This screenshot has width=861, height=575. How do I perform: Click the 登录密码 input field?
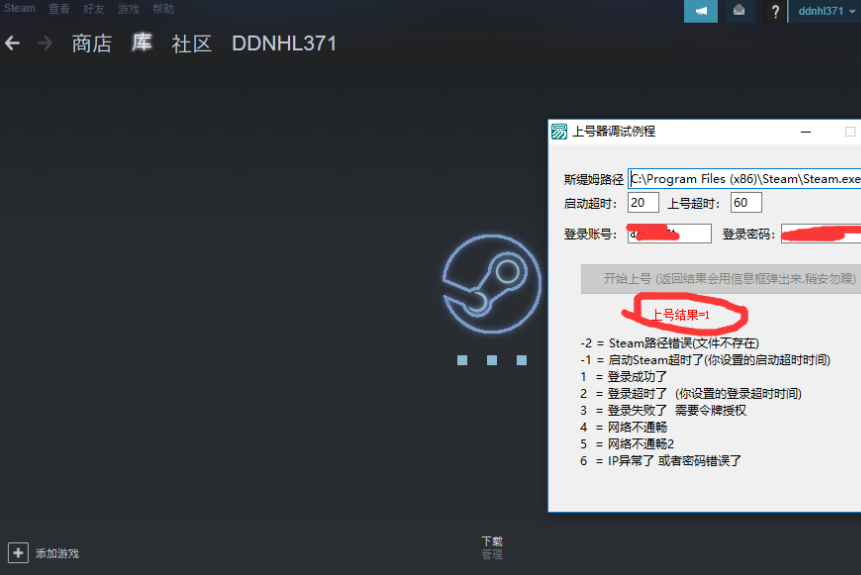[x=821, y=233]
